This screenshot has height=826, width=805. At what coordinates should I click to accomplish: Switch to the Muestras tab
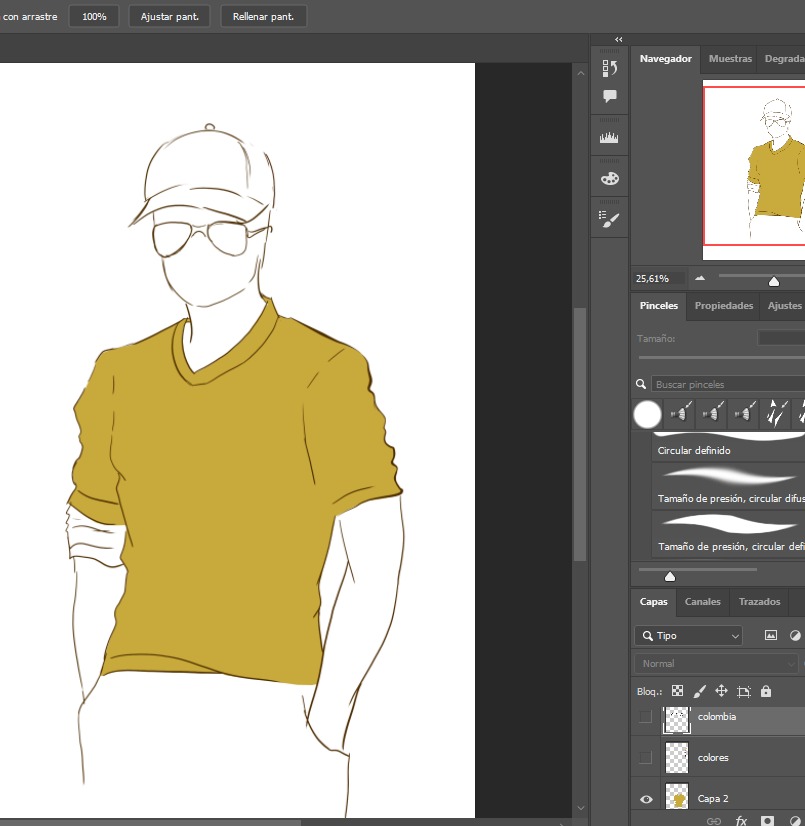click(x=730, y=58)
